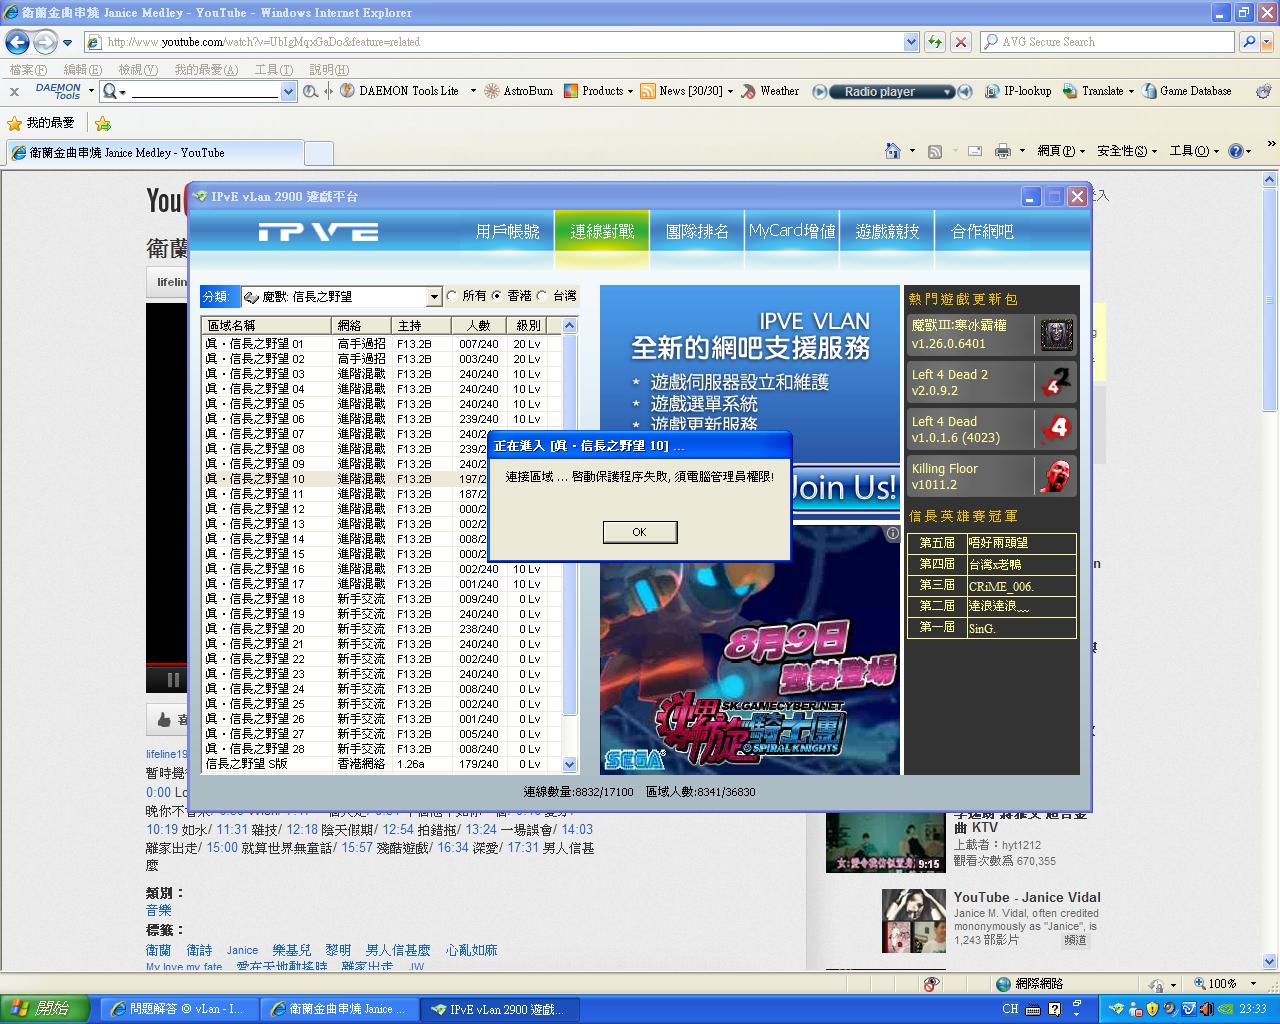
Task: Open the 分類 game category dropdown
Action: pyautogui.click(x=434, y=297)
